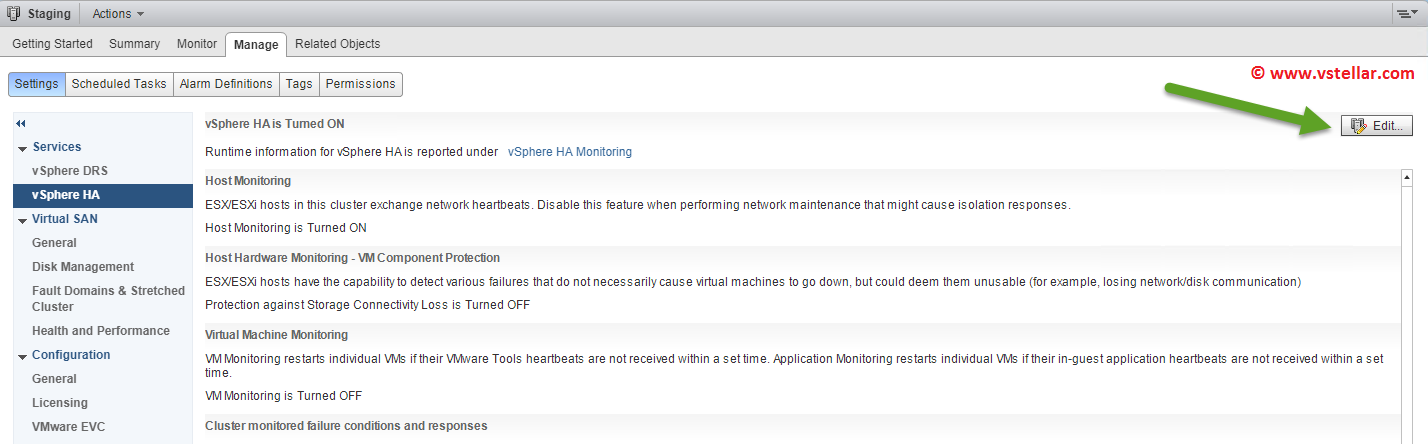Screen dimensions: 1428x444
Task: Select Fault Domains & Stretched Cluster
Action: click(108, 298)
